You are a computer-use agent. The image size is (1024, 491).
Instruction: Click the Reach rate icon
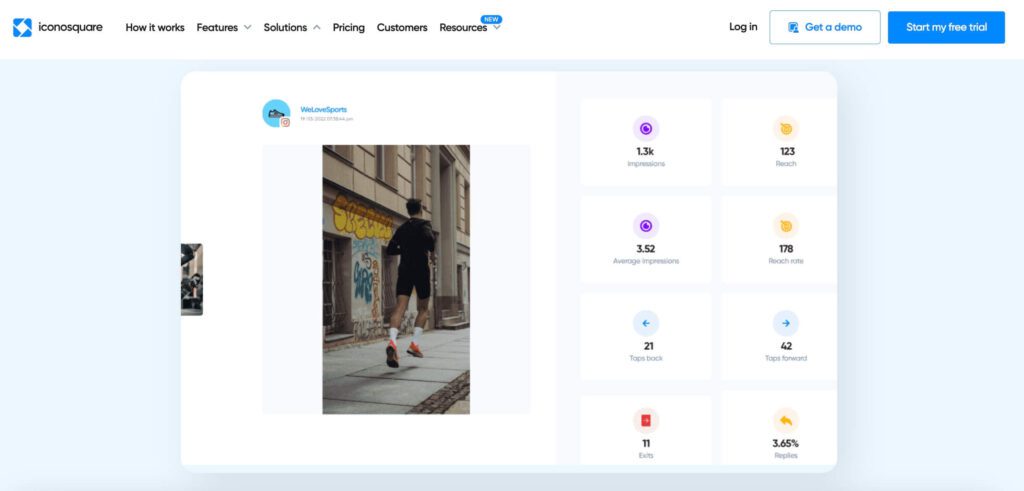click(786, 225)
